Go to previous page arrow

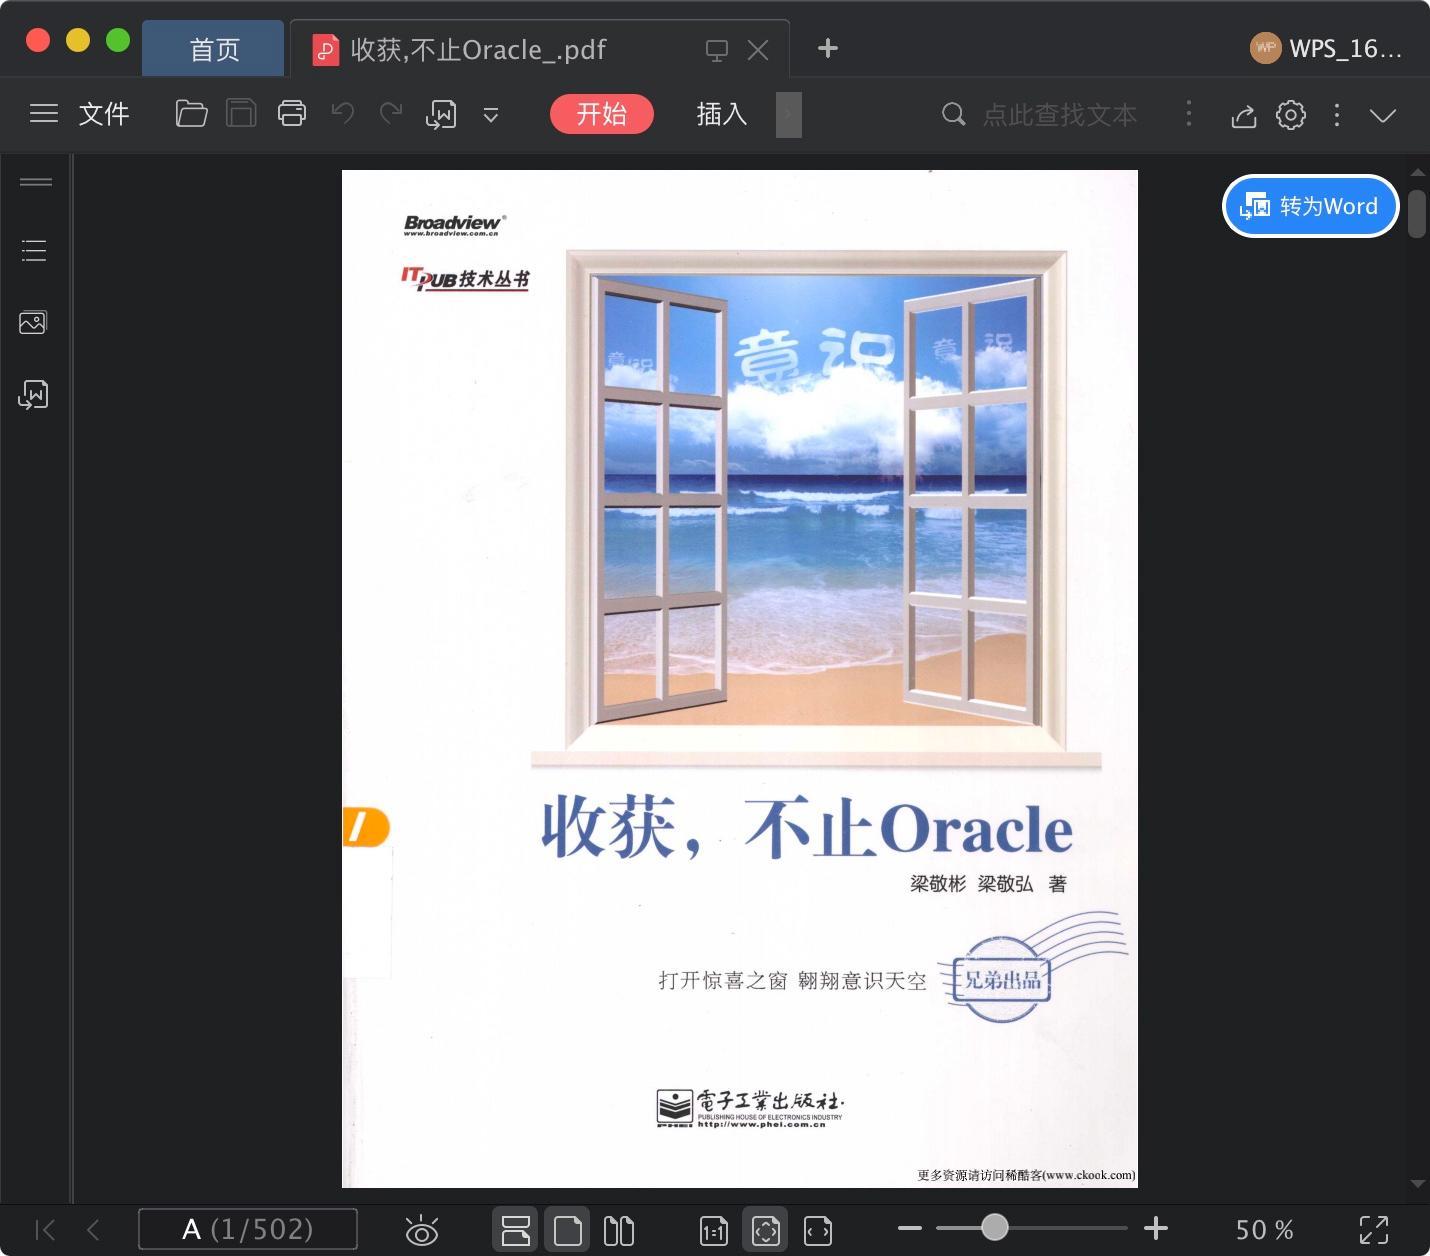94,1229
